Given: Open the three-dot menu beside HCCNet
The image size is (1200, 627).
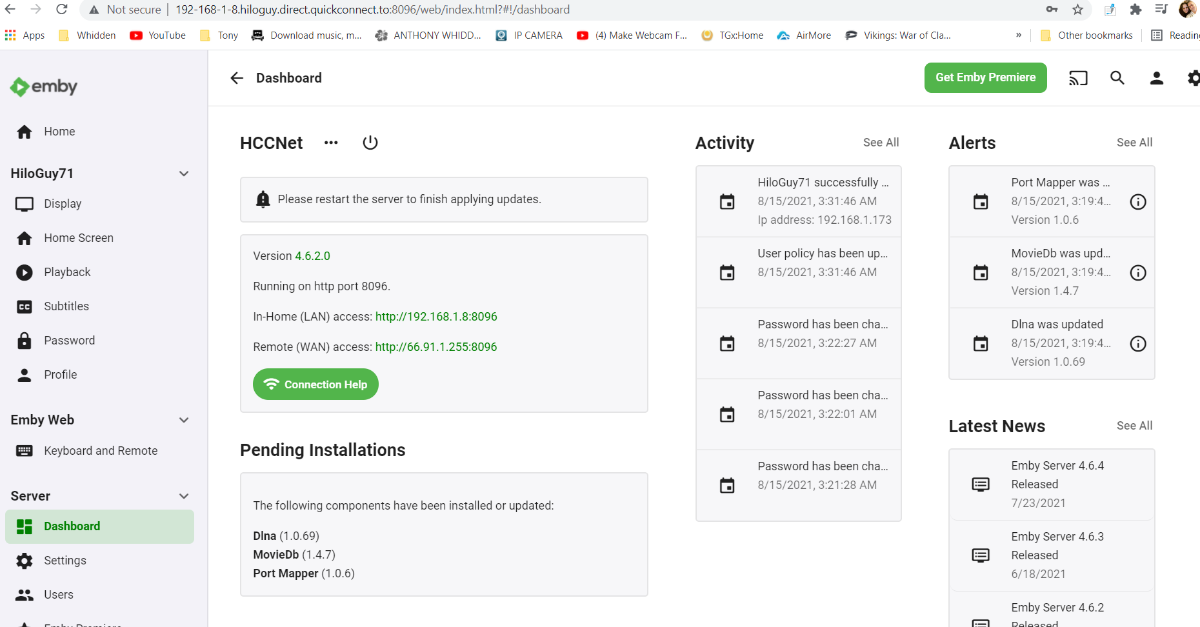Looking at the screenshot, I should pyautogui.click(x=331, y=143).
